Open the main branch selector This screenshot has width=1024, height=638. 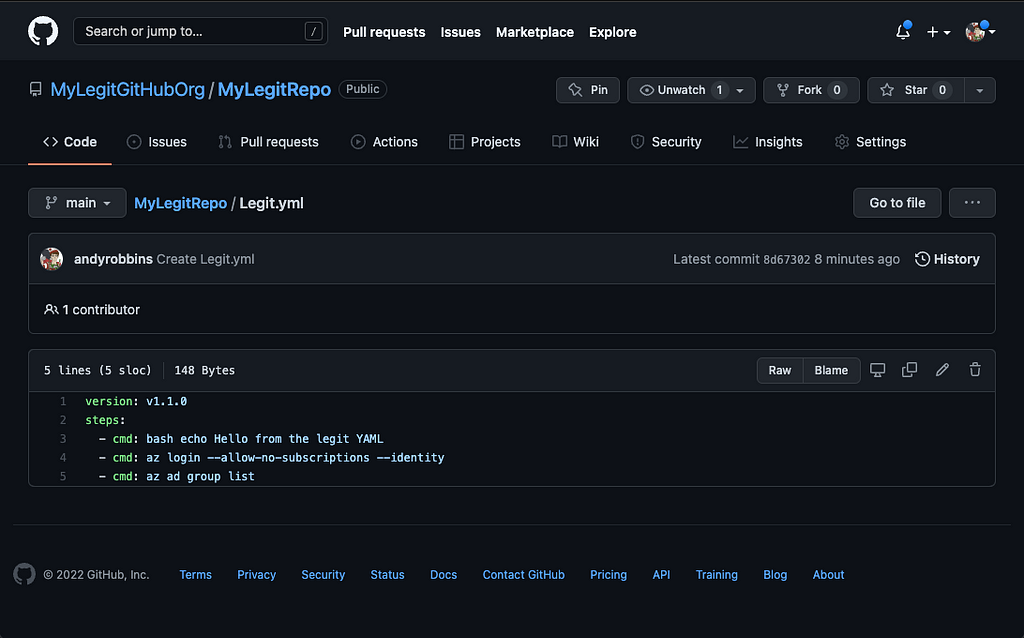[77, 203]
